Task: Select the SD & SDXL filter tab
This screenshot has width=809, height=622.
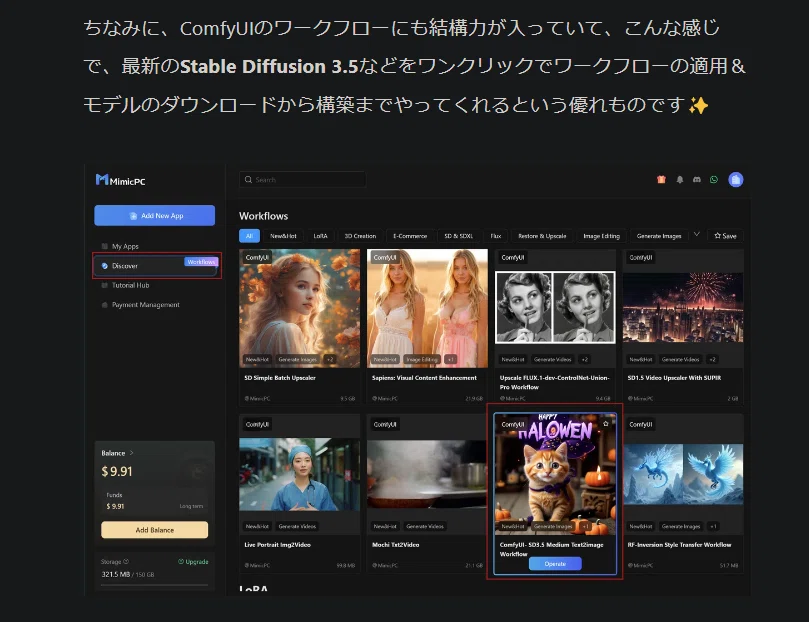Action: coord(459,236)
